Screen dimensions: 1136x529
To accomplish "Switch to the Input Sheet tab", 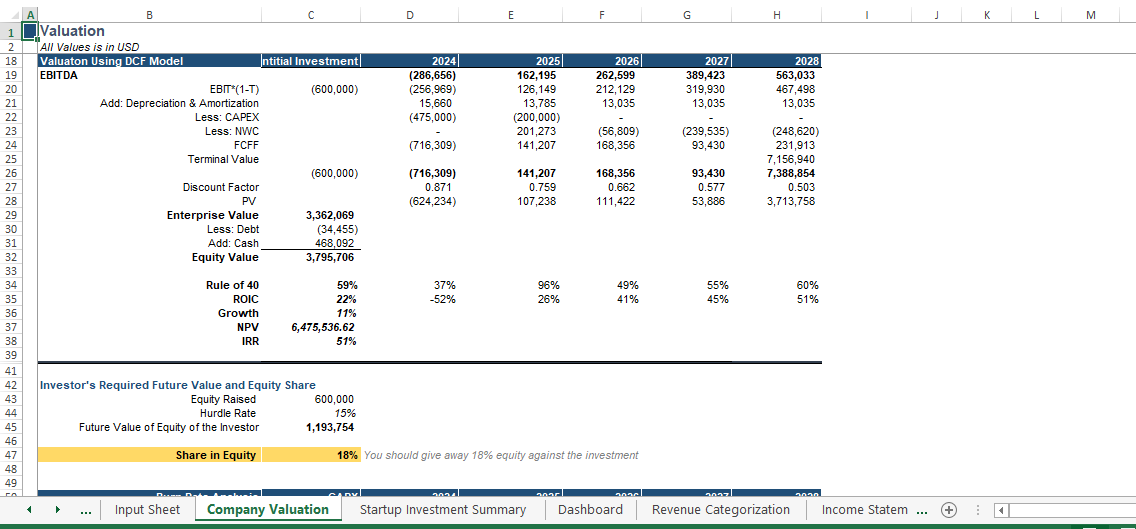I will 147,509.
